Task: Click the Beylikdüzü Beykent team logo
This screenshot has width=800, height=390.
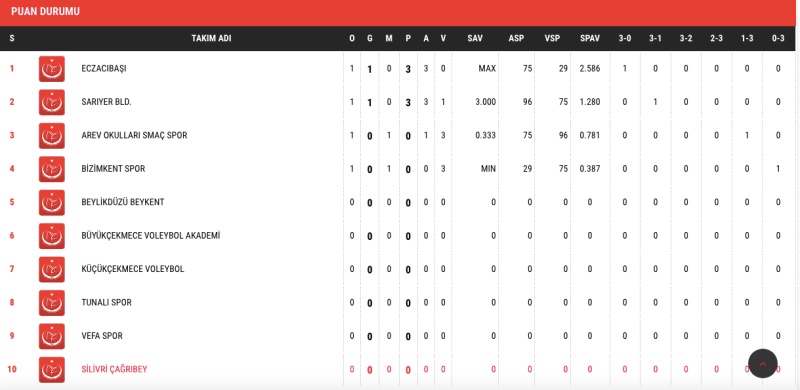Action: click(x=52, y=202)
